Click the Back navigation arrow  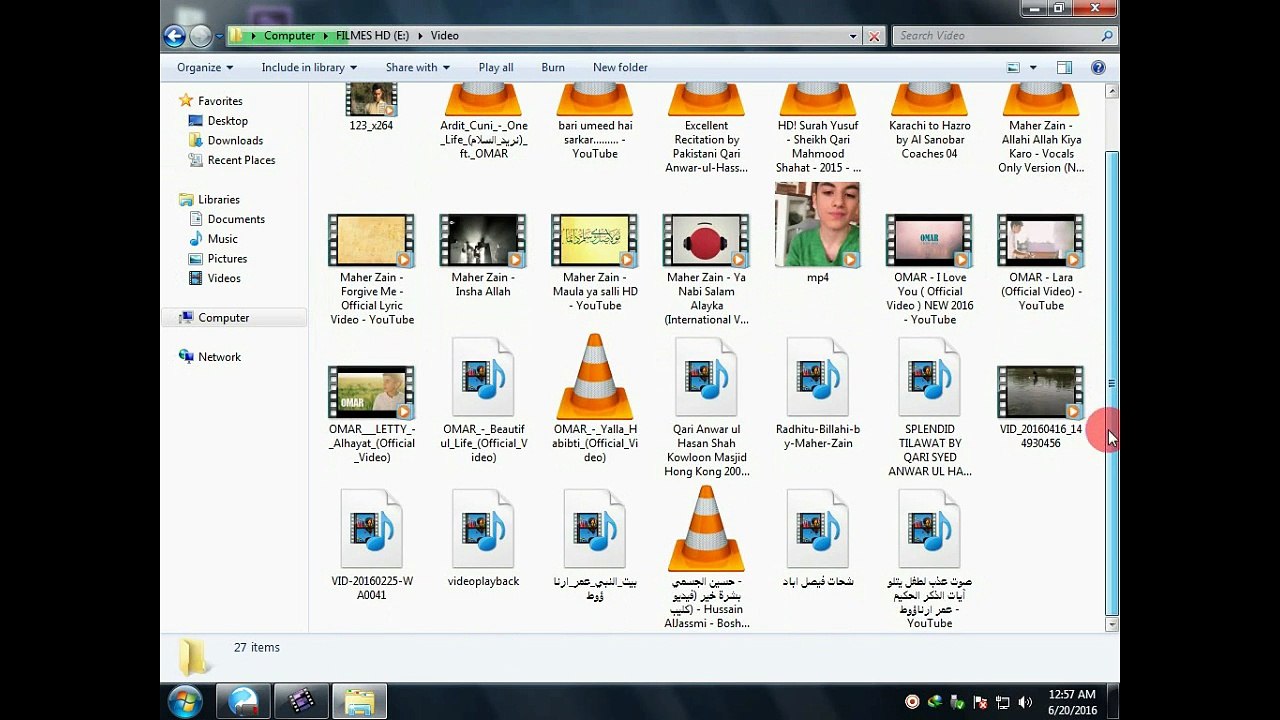click(x=174, y=36)
